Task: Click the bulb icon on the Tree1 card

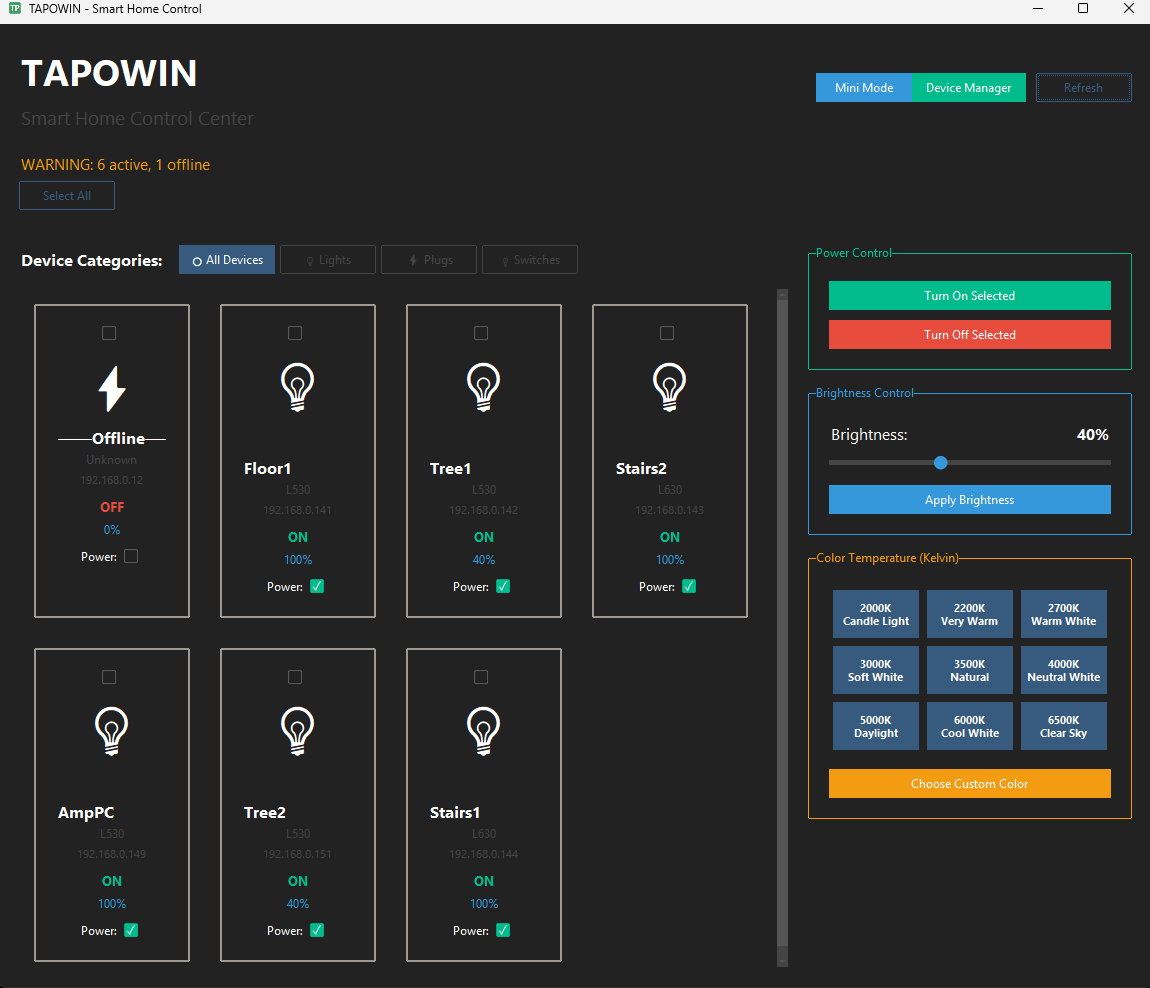Action: point(483,387)
